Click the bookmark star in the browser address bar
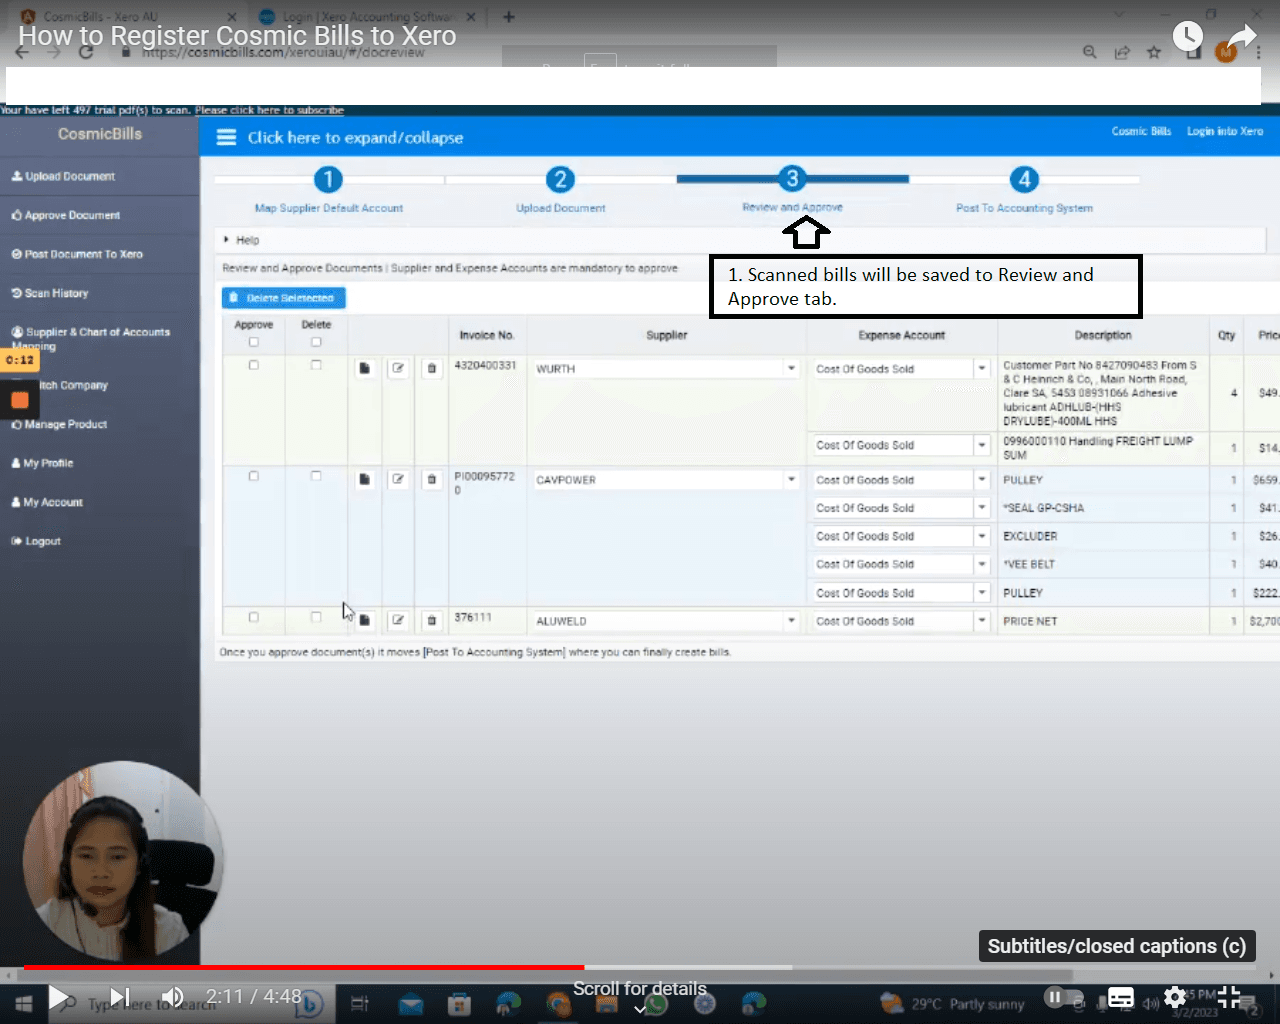Screen dimensions: 1280x1024 click(1154, 52)
